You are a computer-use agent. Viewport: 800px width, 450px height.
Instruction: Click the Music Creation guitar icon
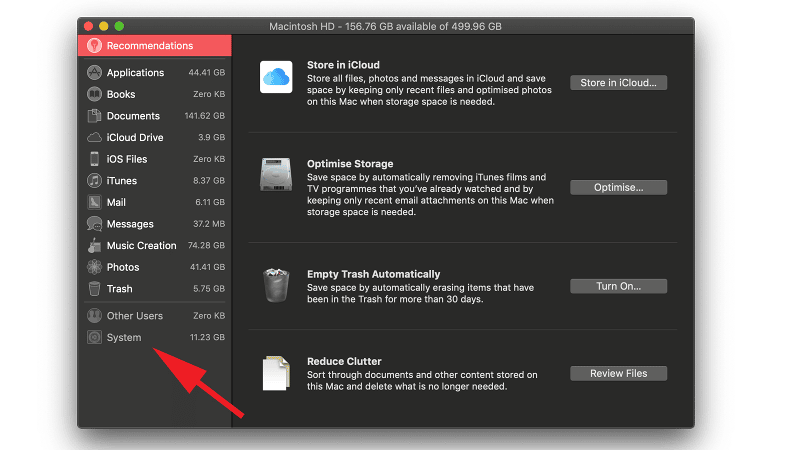[94, 245]
